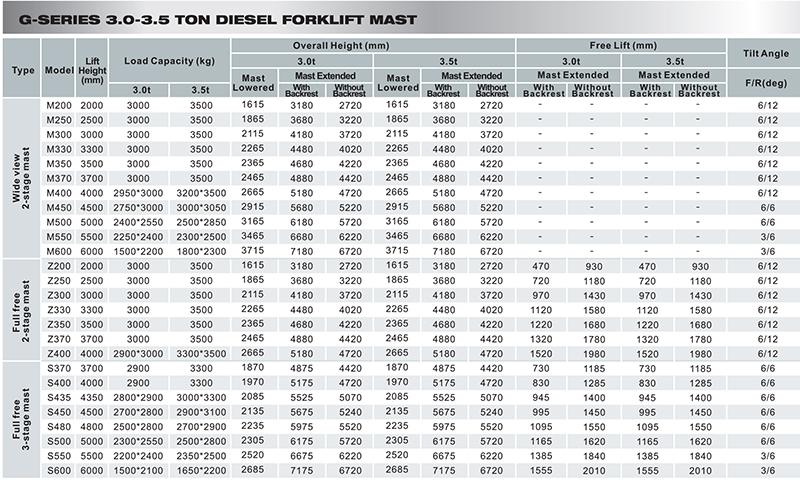Select model Z200
Screen dimensions: 800x480
(59, 266)
